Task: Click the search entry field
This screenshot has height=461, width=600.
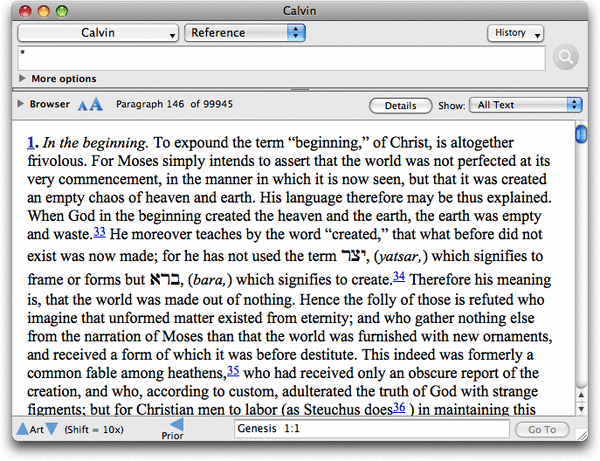Action: point(282,58)
